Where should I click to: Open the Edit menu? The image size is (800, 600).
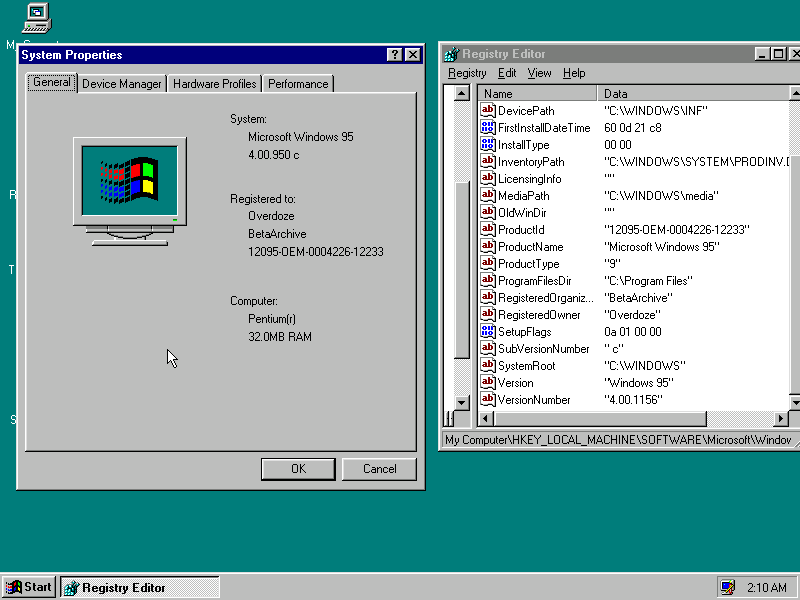pyautogui.click(x=507, y=72)
